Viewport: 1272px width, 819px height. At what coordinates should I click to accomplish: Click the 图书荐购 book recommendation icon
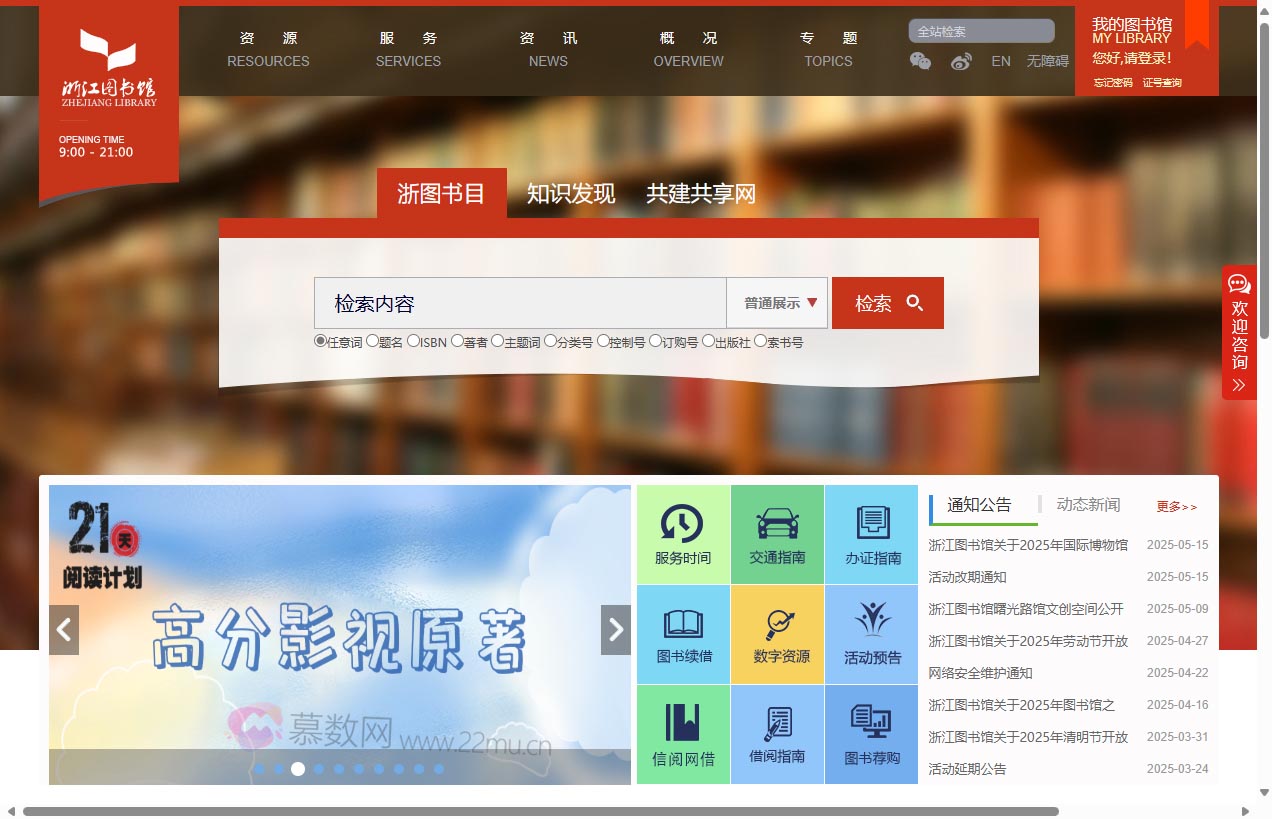pyautogui.click(x=870, y=722)
